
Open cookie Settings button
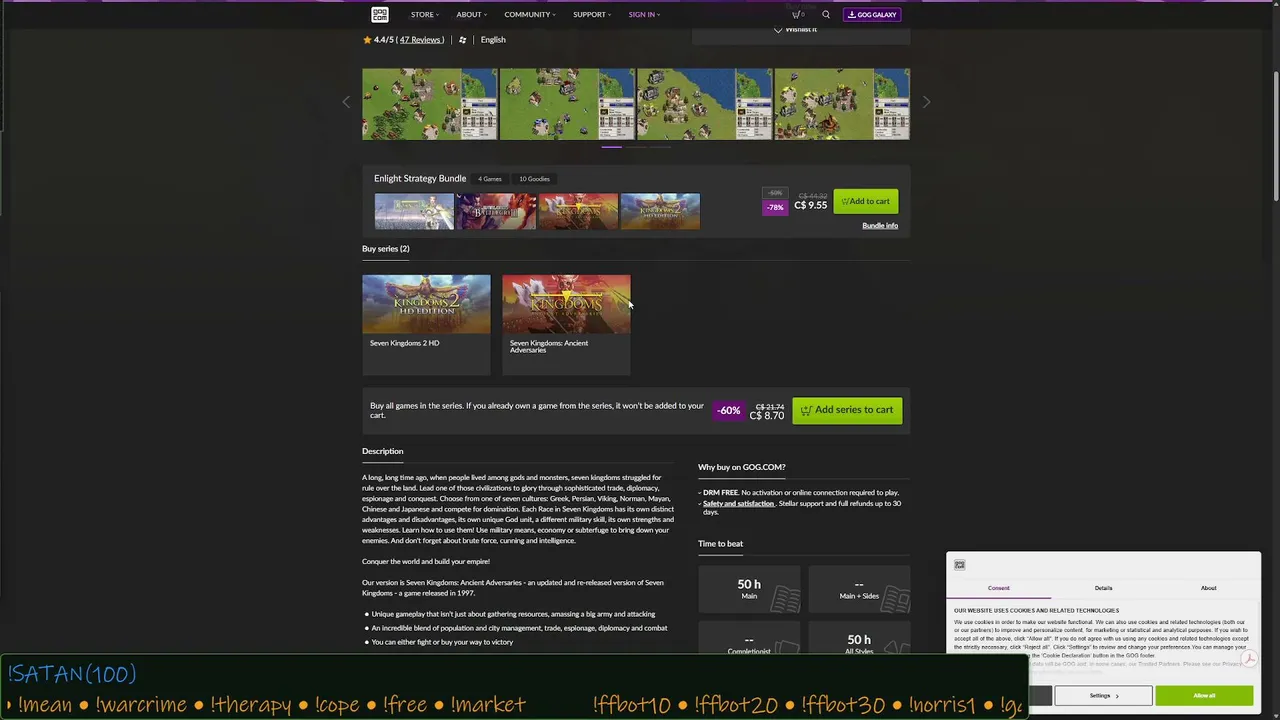click(x=1103, y=696)
